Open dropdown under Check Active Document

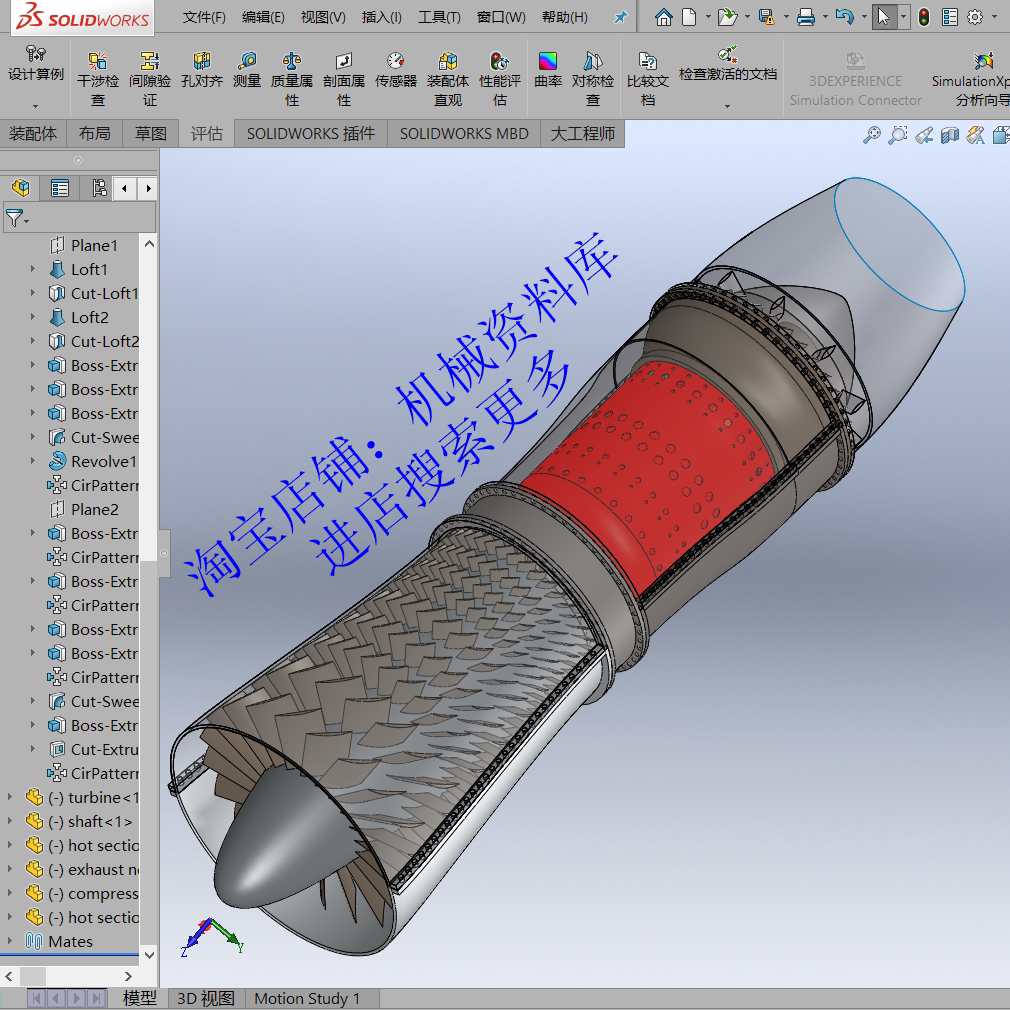coord(727,106)
